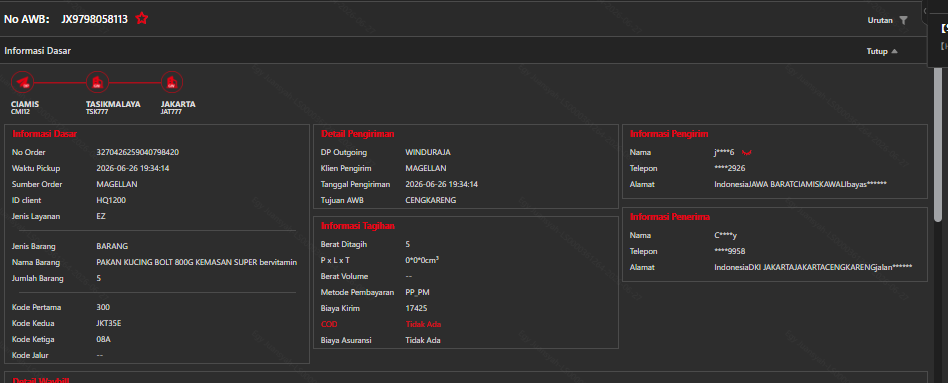The image size is (948, 383).
Task: Click the Informasi Pengirim panel heading
Action: pyautogui.click(x=669, y=134)
